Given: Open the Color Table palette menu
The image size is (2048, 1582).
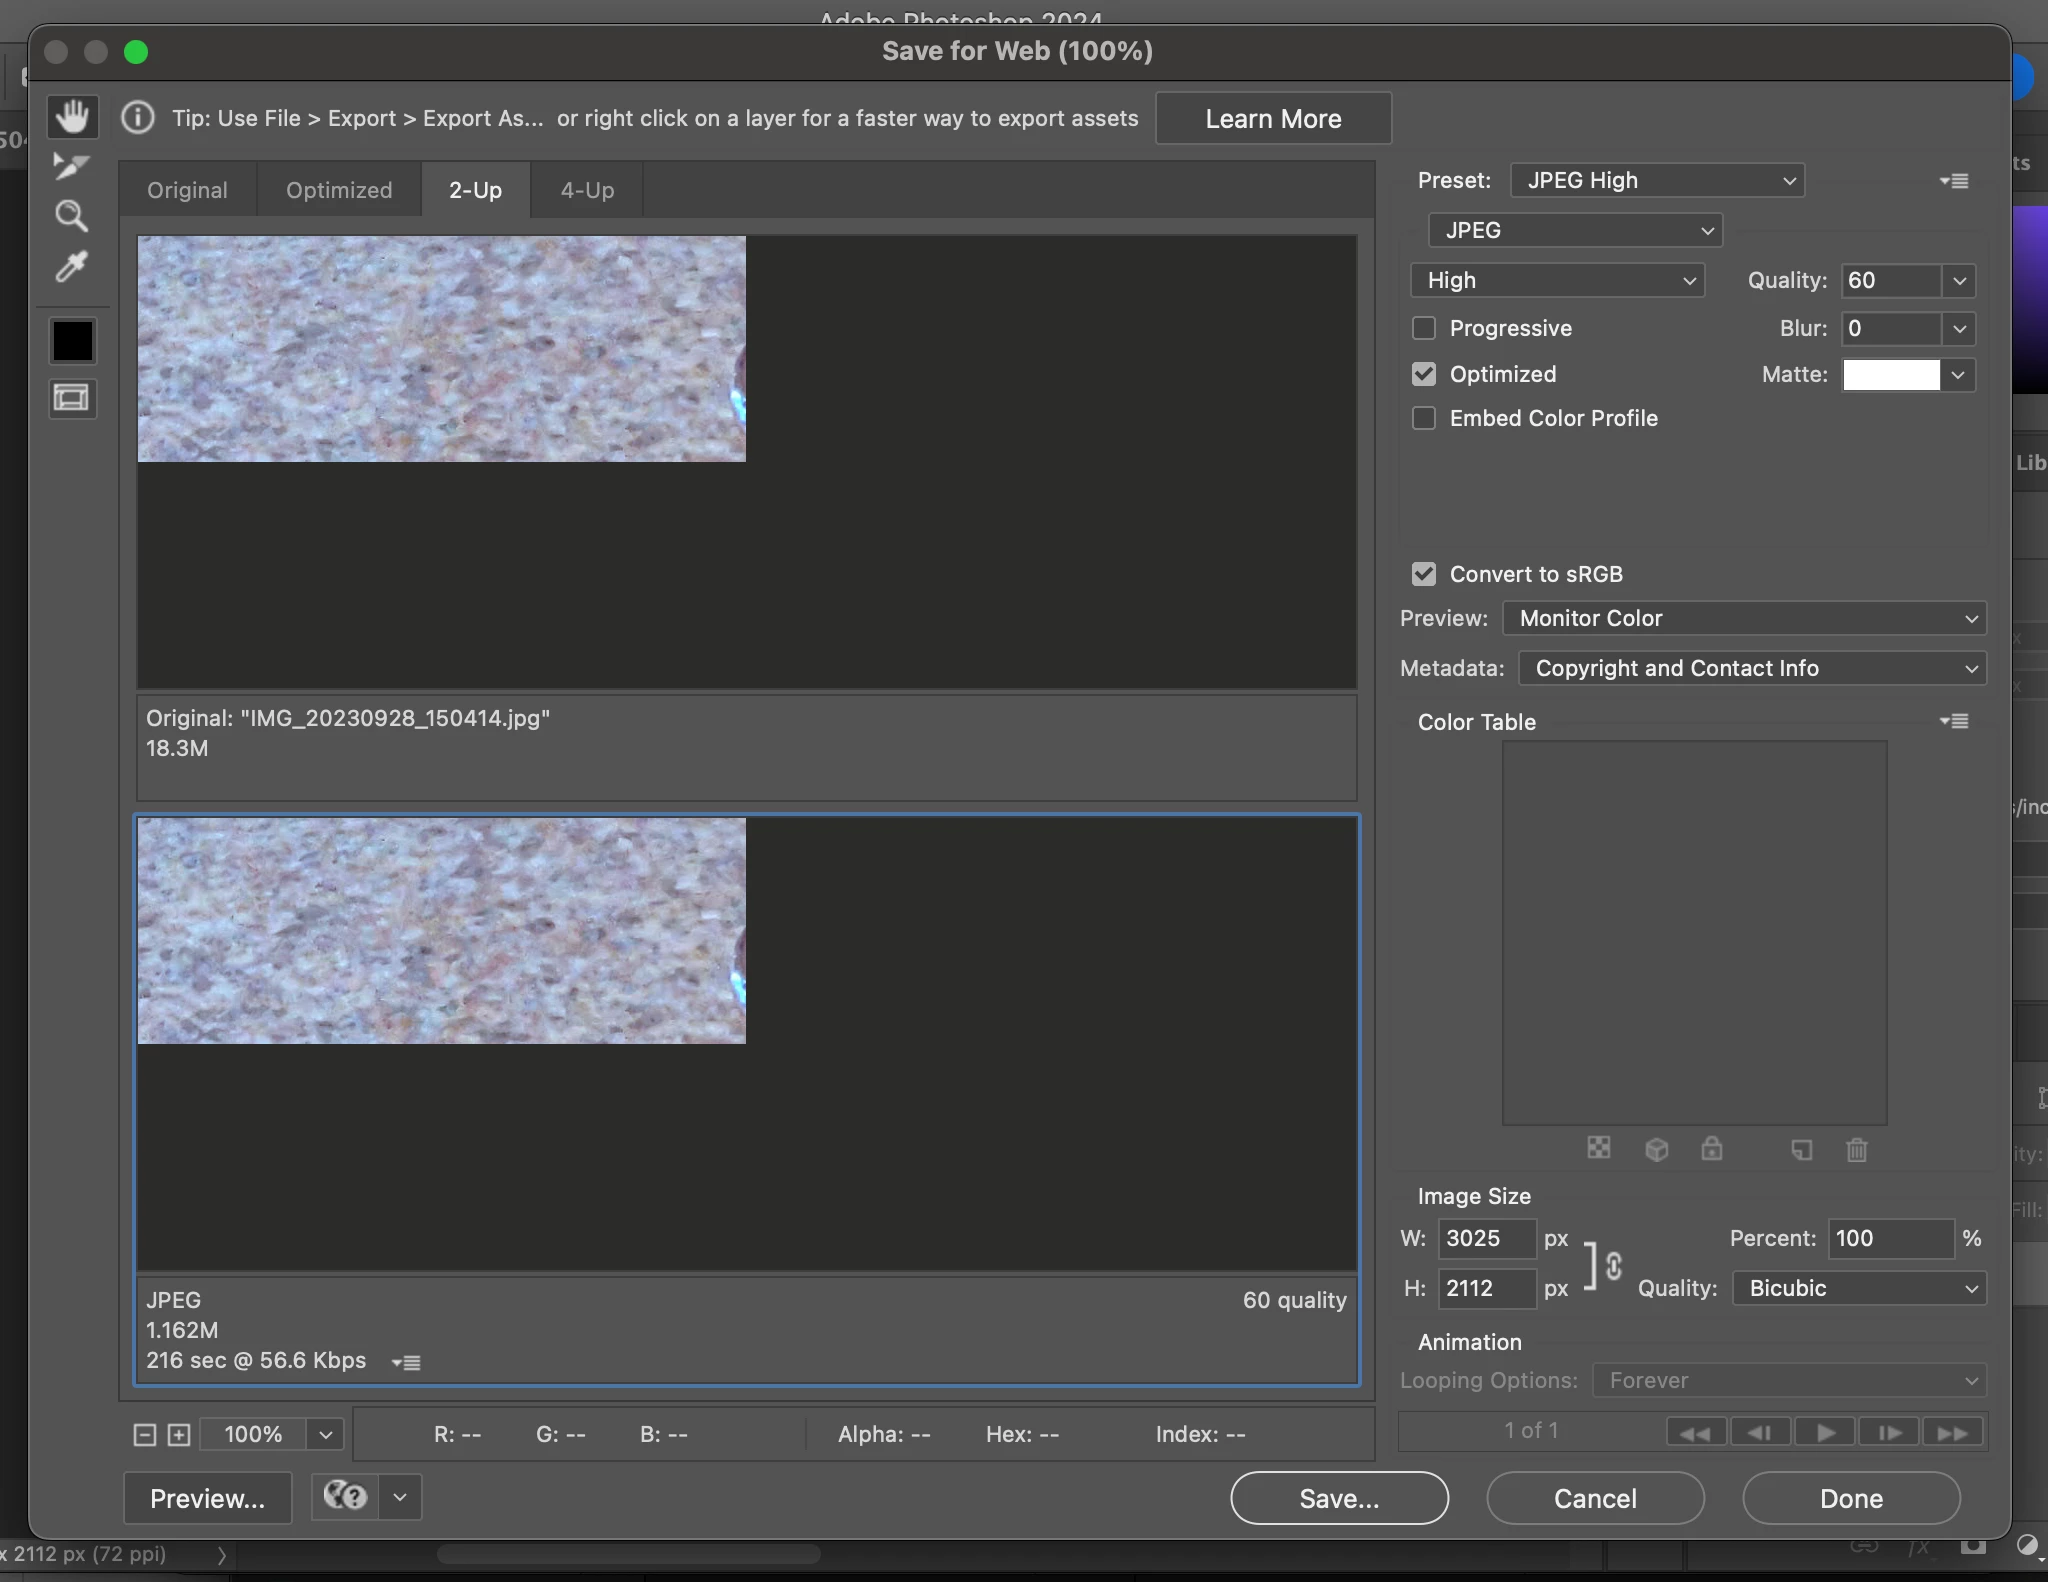Looking at the screenshot, I should pos(1954,721).
